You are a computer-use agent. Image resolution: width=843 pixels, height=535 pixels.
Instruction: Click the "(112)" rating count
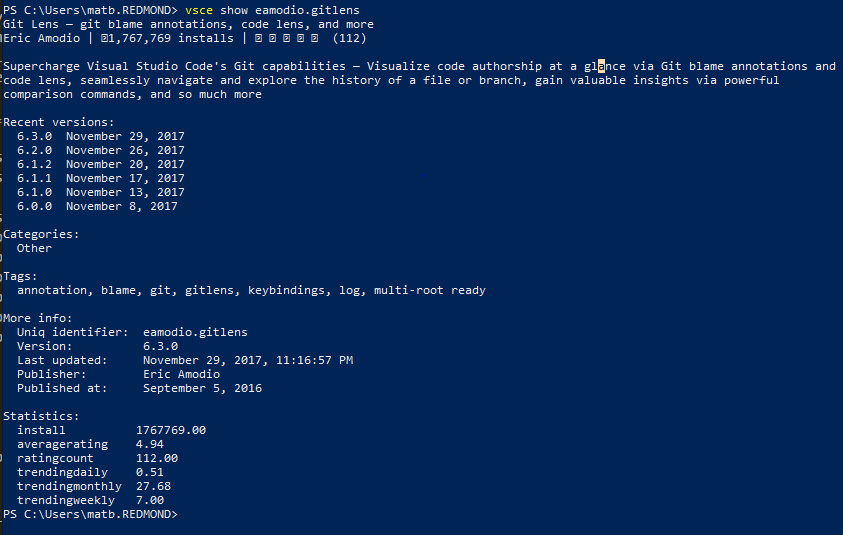[x=349, y=38]
